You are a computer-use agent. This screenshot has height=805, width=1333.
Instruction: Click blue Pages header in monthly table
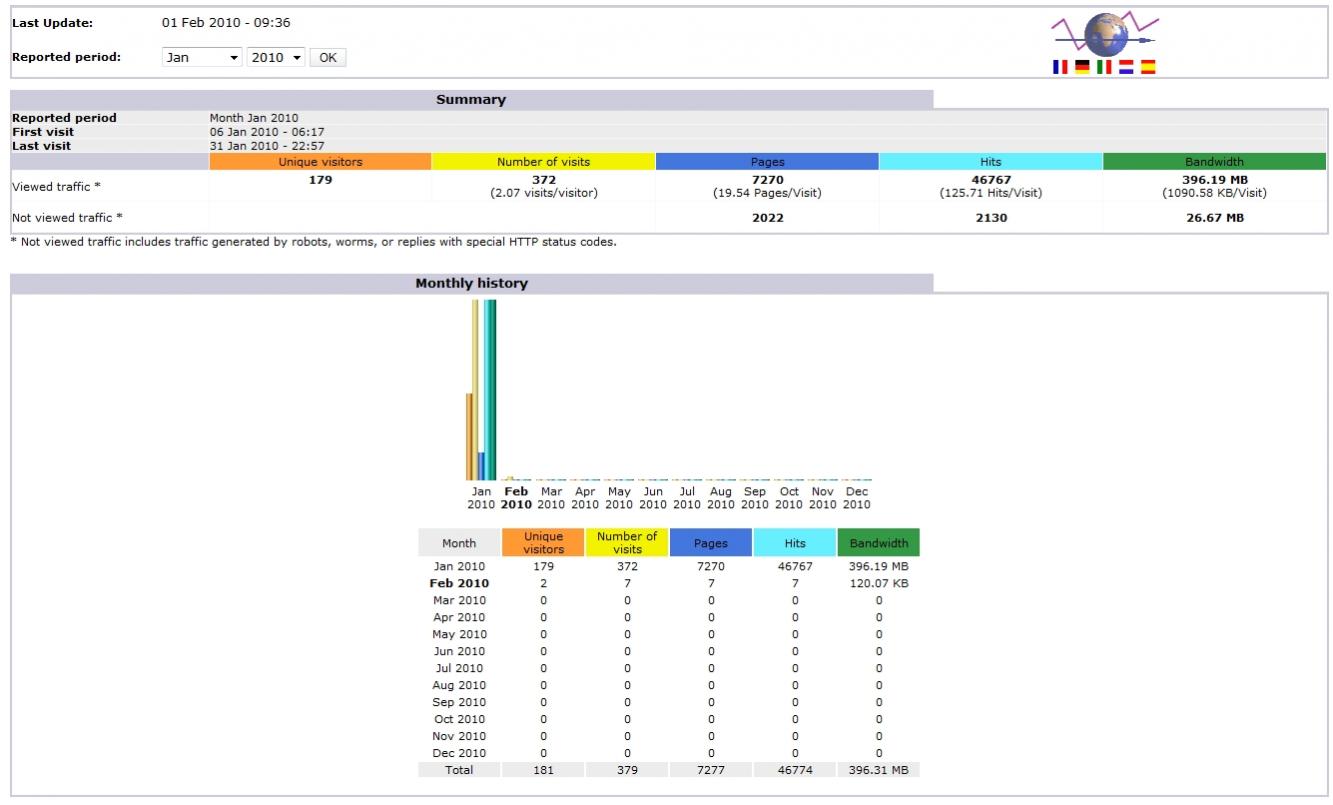(x=710, y=543)
